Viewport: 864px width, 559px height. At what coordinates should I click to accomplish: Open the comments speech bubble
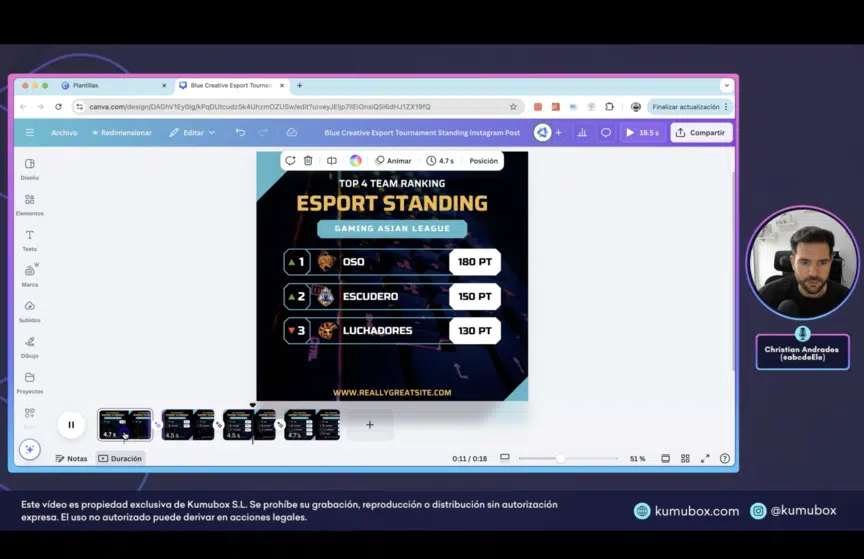coord(606,132)
